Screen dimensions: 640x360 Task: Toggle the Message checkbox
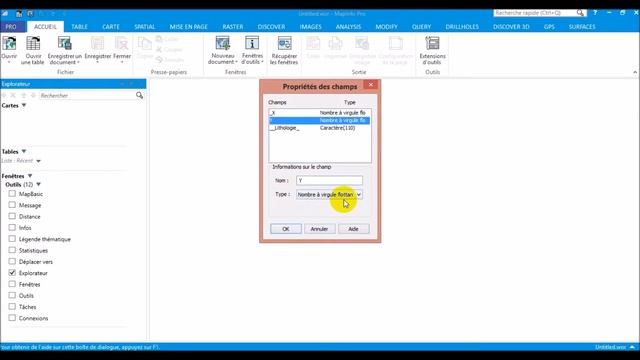(12, 205)
